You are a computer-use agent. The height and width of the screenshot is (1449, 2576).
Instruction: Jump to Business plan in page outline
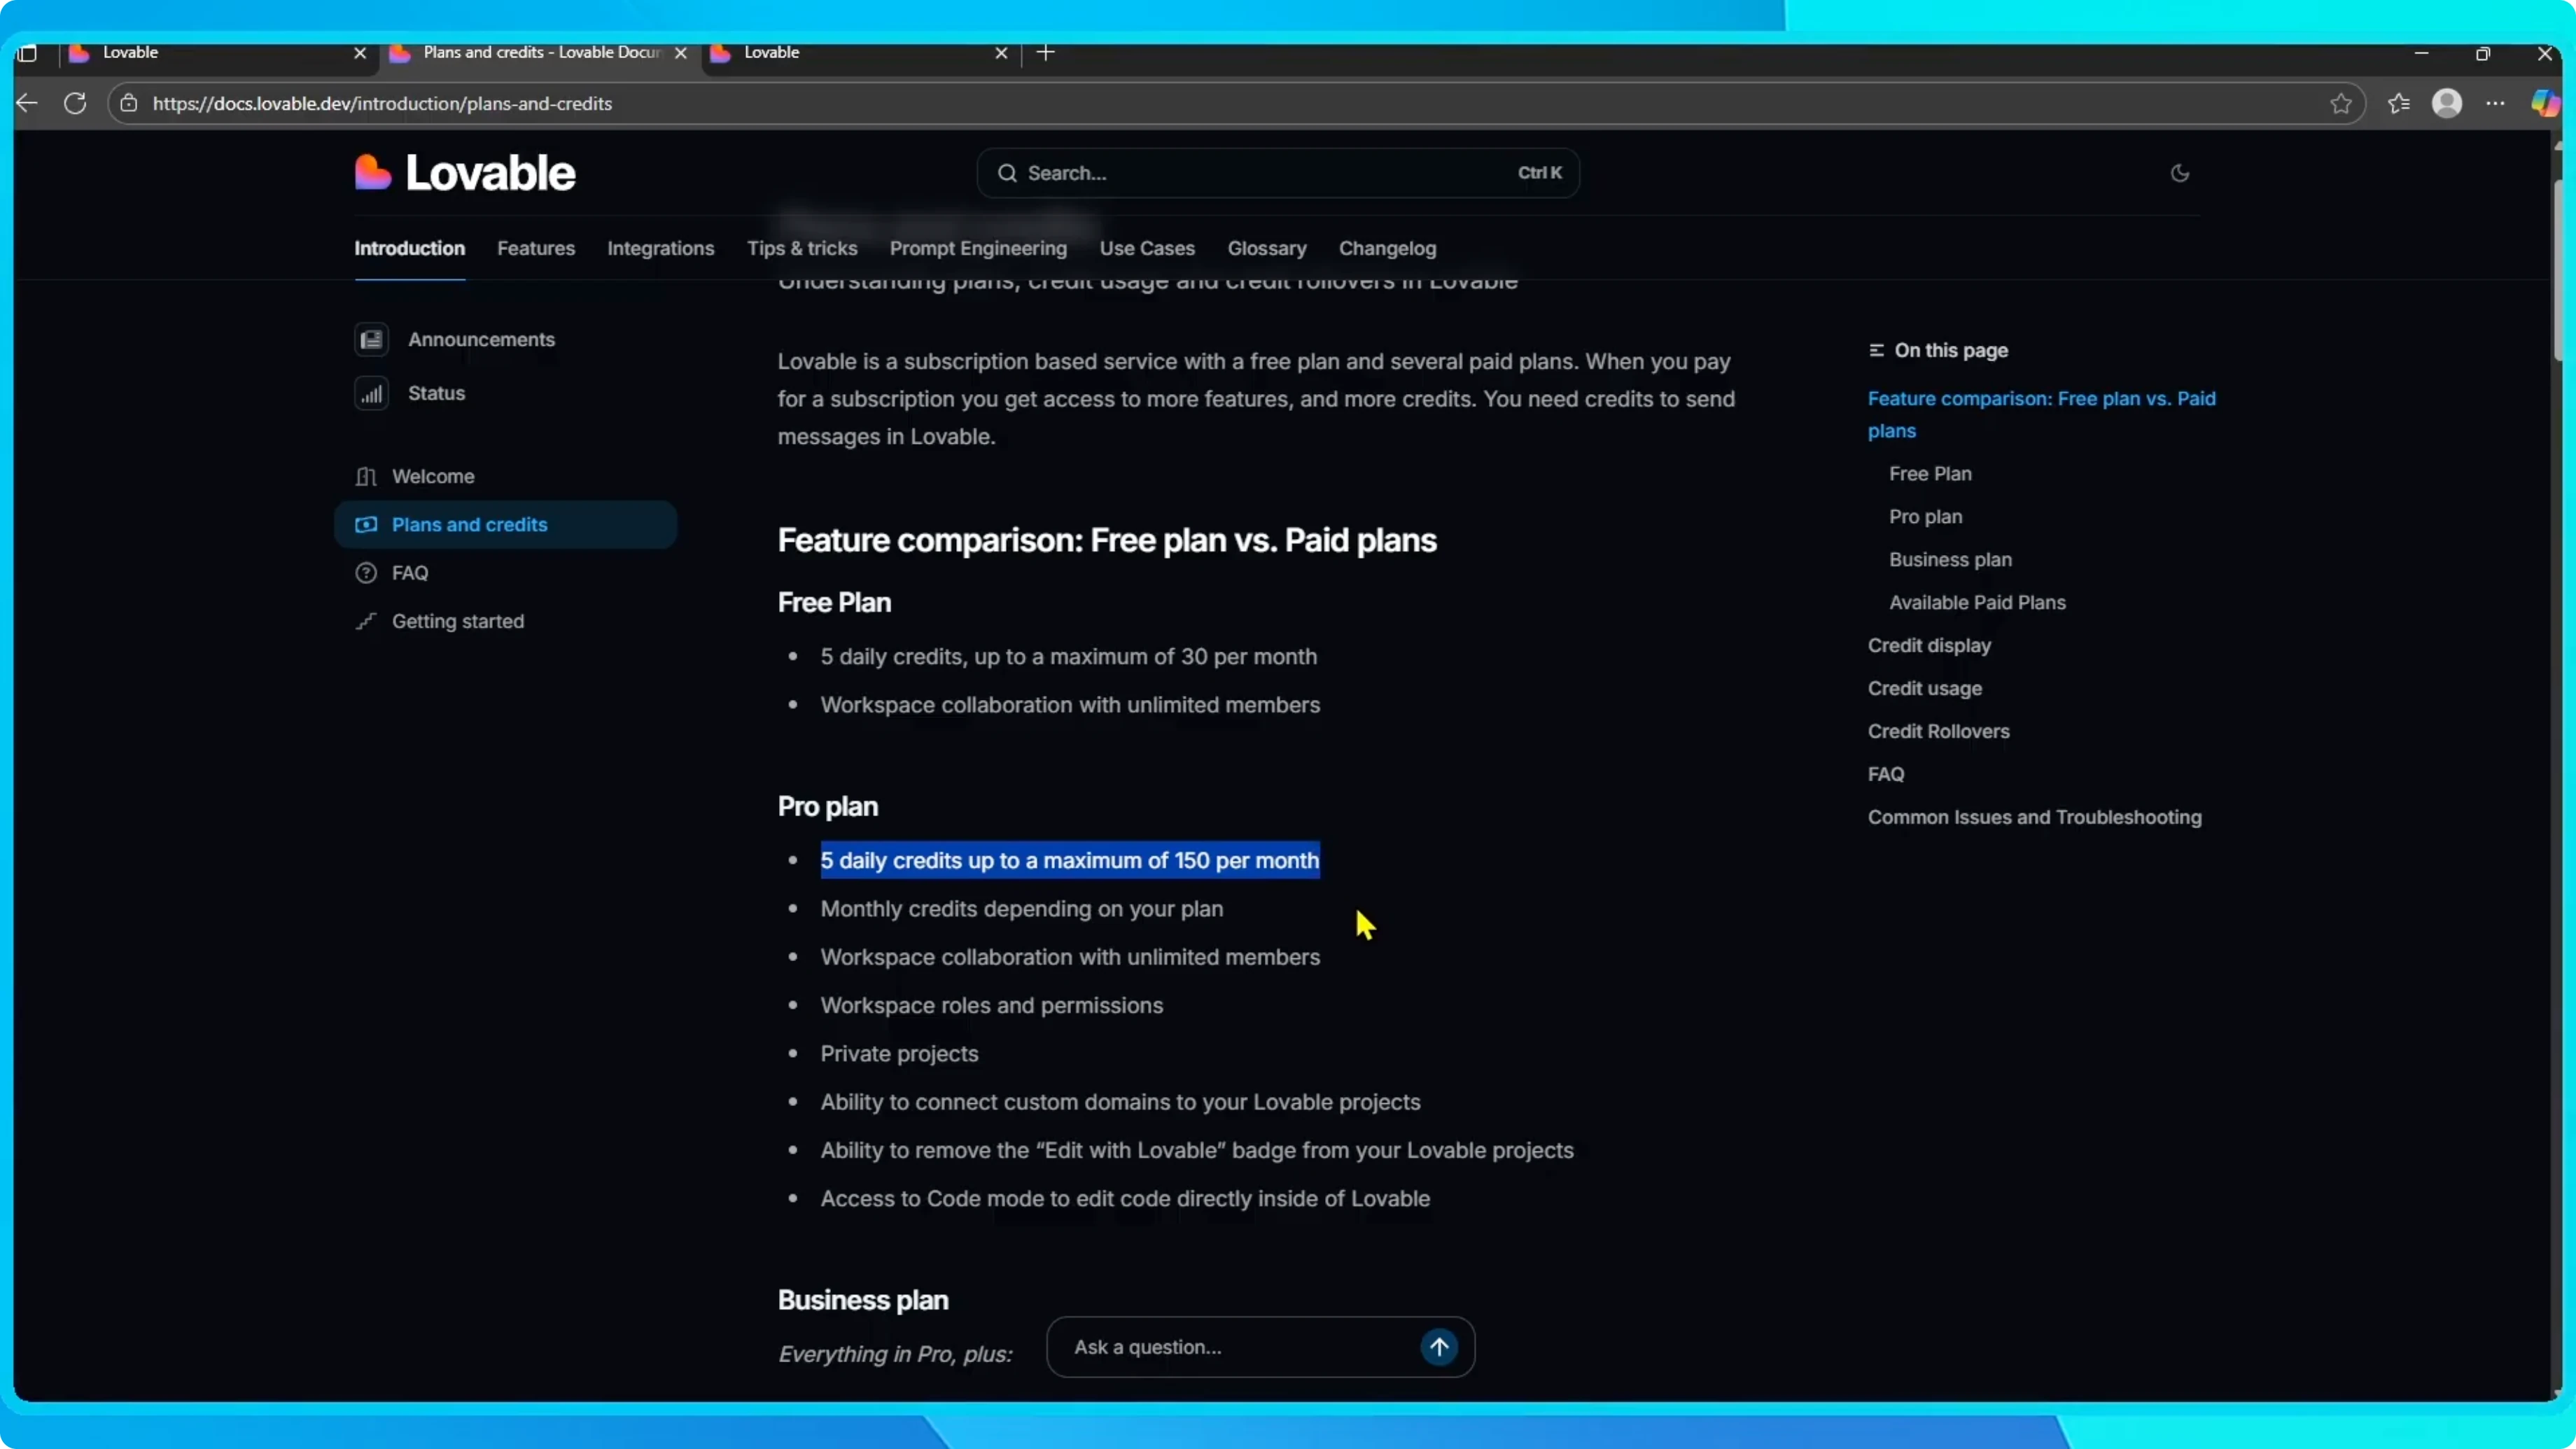pyautogui.click(x=1950, y=559)
